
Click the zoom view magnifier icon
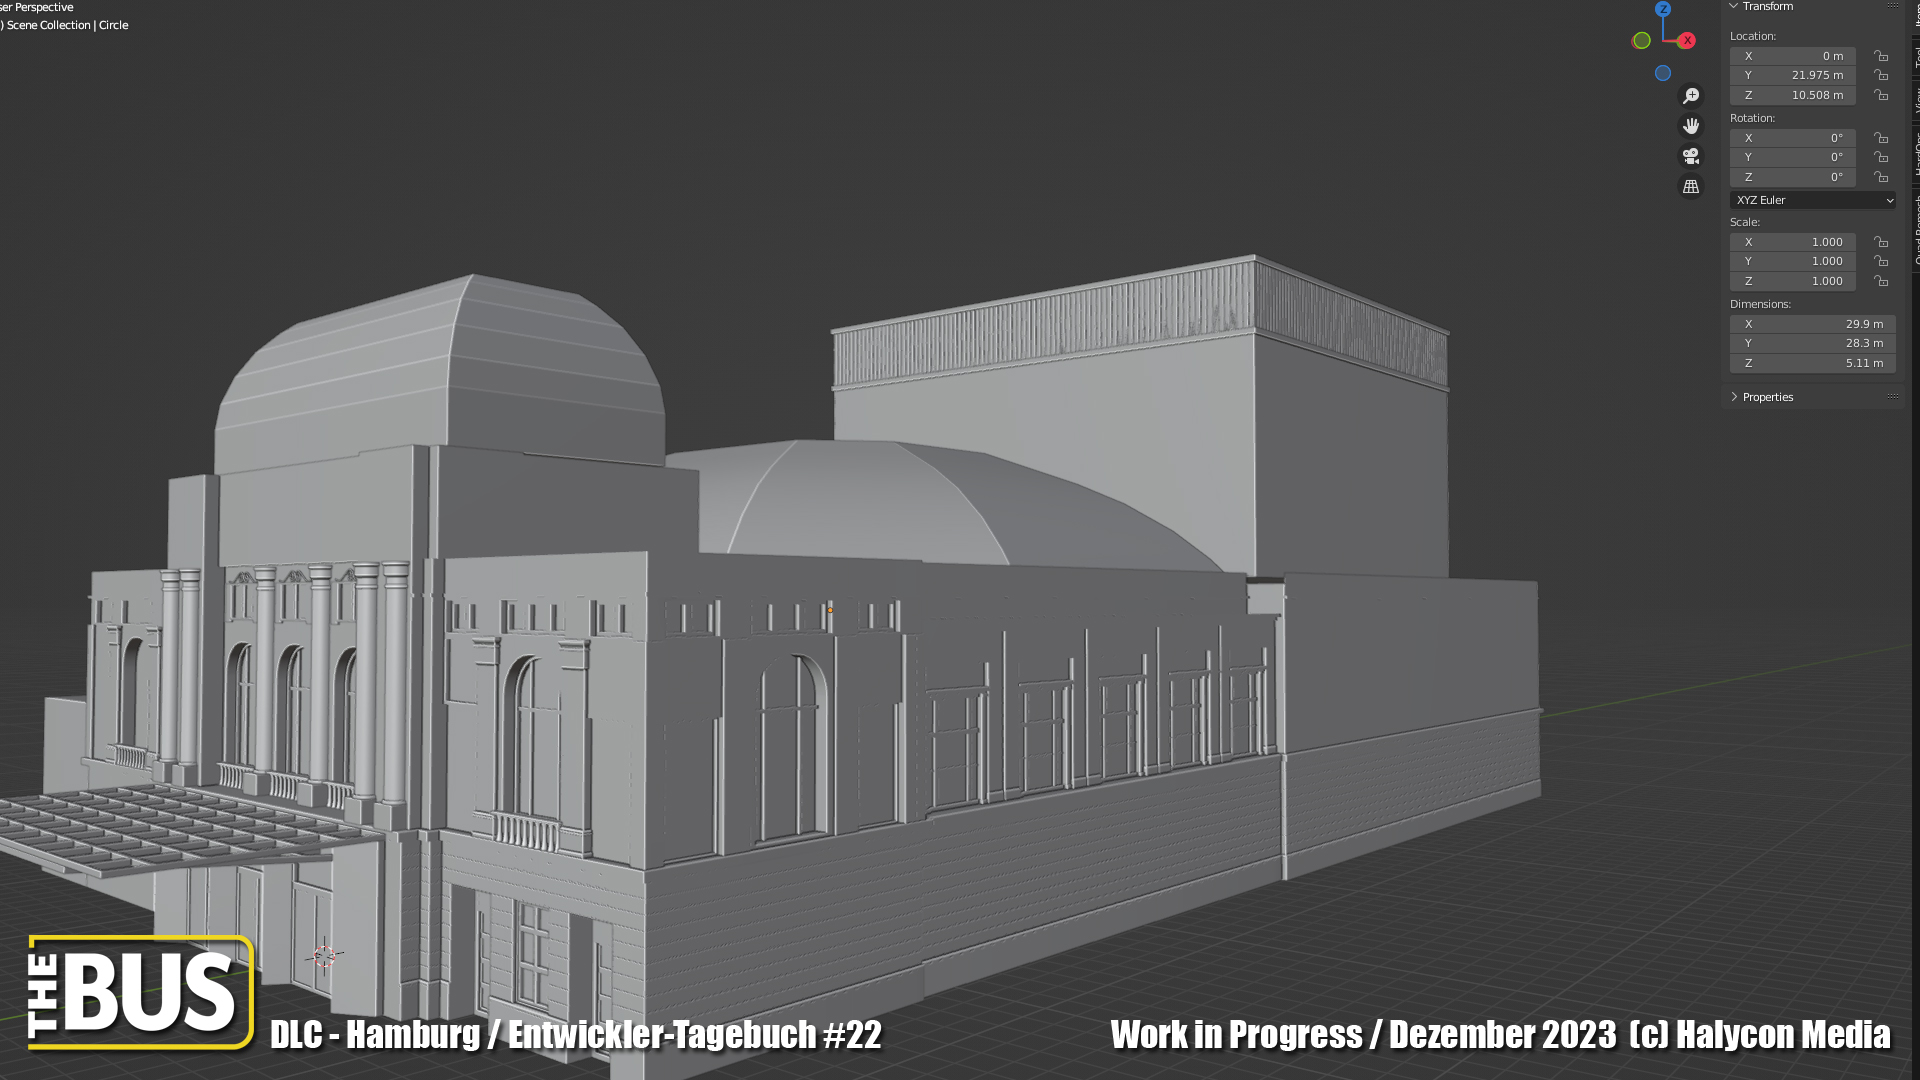coord(1691,96)
